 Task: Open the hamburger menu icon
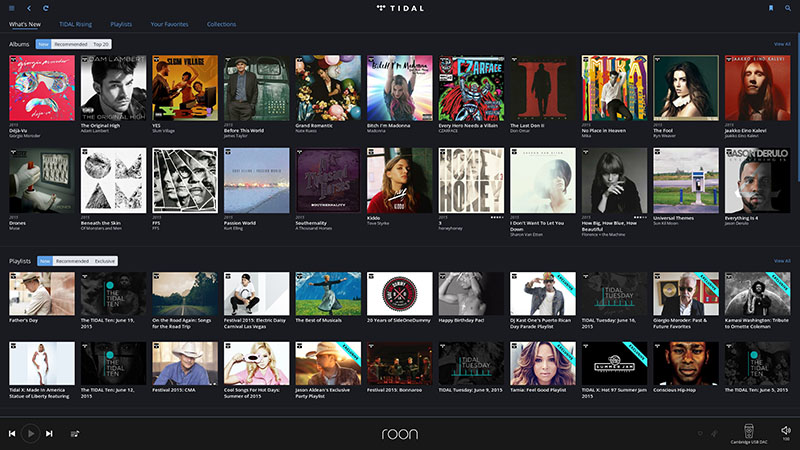(12, 8)
